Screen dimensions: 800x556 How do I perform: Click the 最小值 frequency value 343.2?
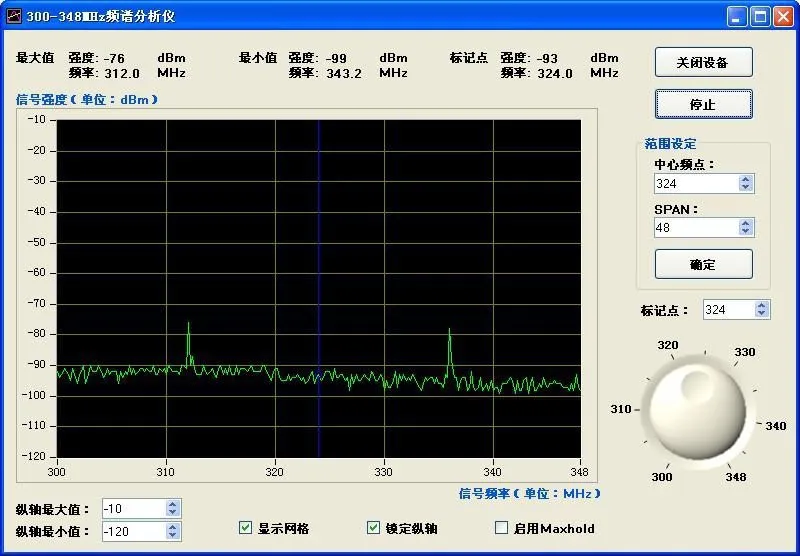(x=344, y=73)
